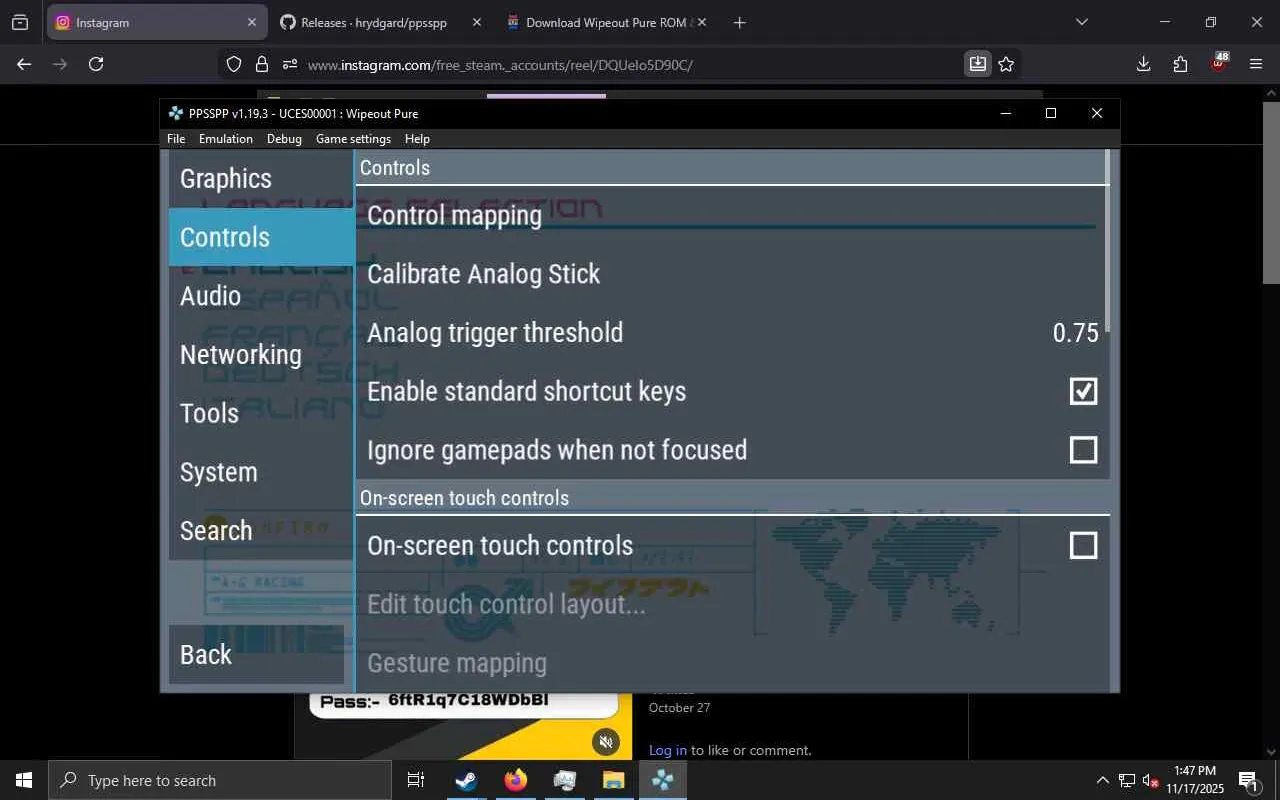Open Gesture mapping

tap(732, 663)
